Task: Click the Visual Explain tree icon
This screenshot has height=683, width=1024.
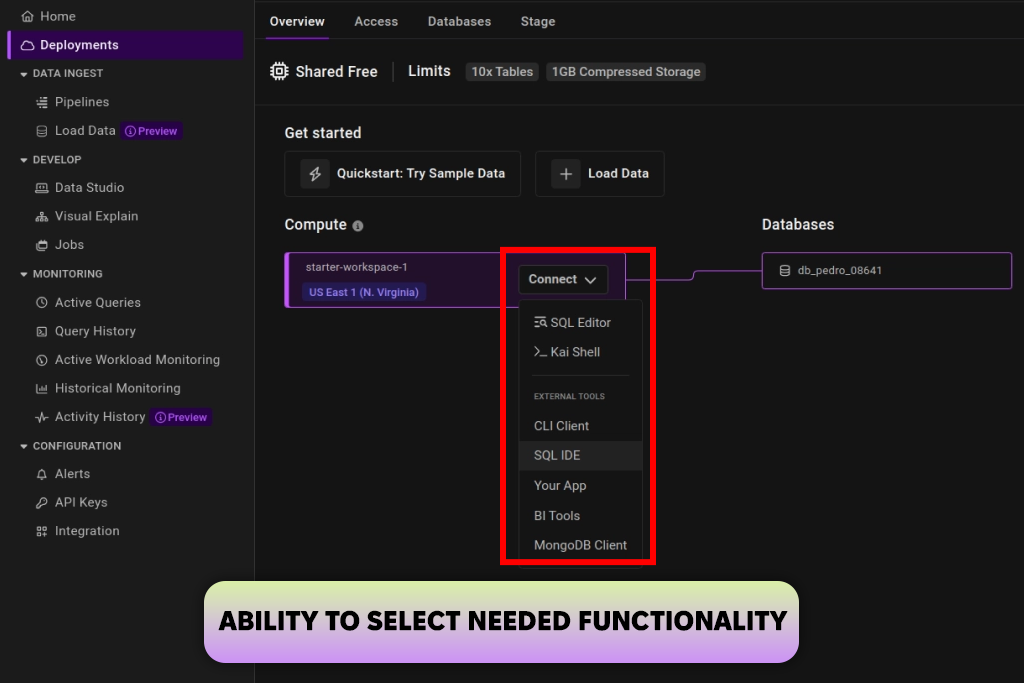Action: [42, 216]
